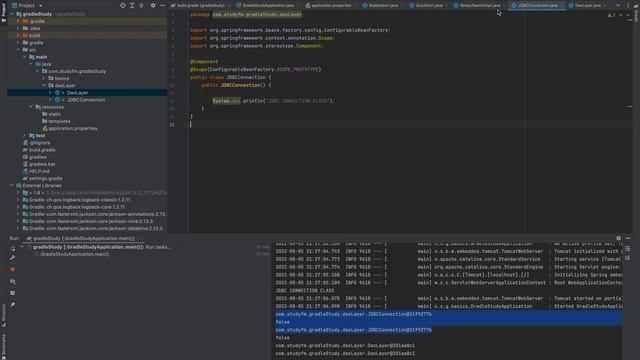640x360 pixels.
Task: Collapse the main folder
Action: click(x=24, y=57)
